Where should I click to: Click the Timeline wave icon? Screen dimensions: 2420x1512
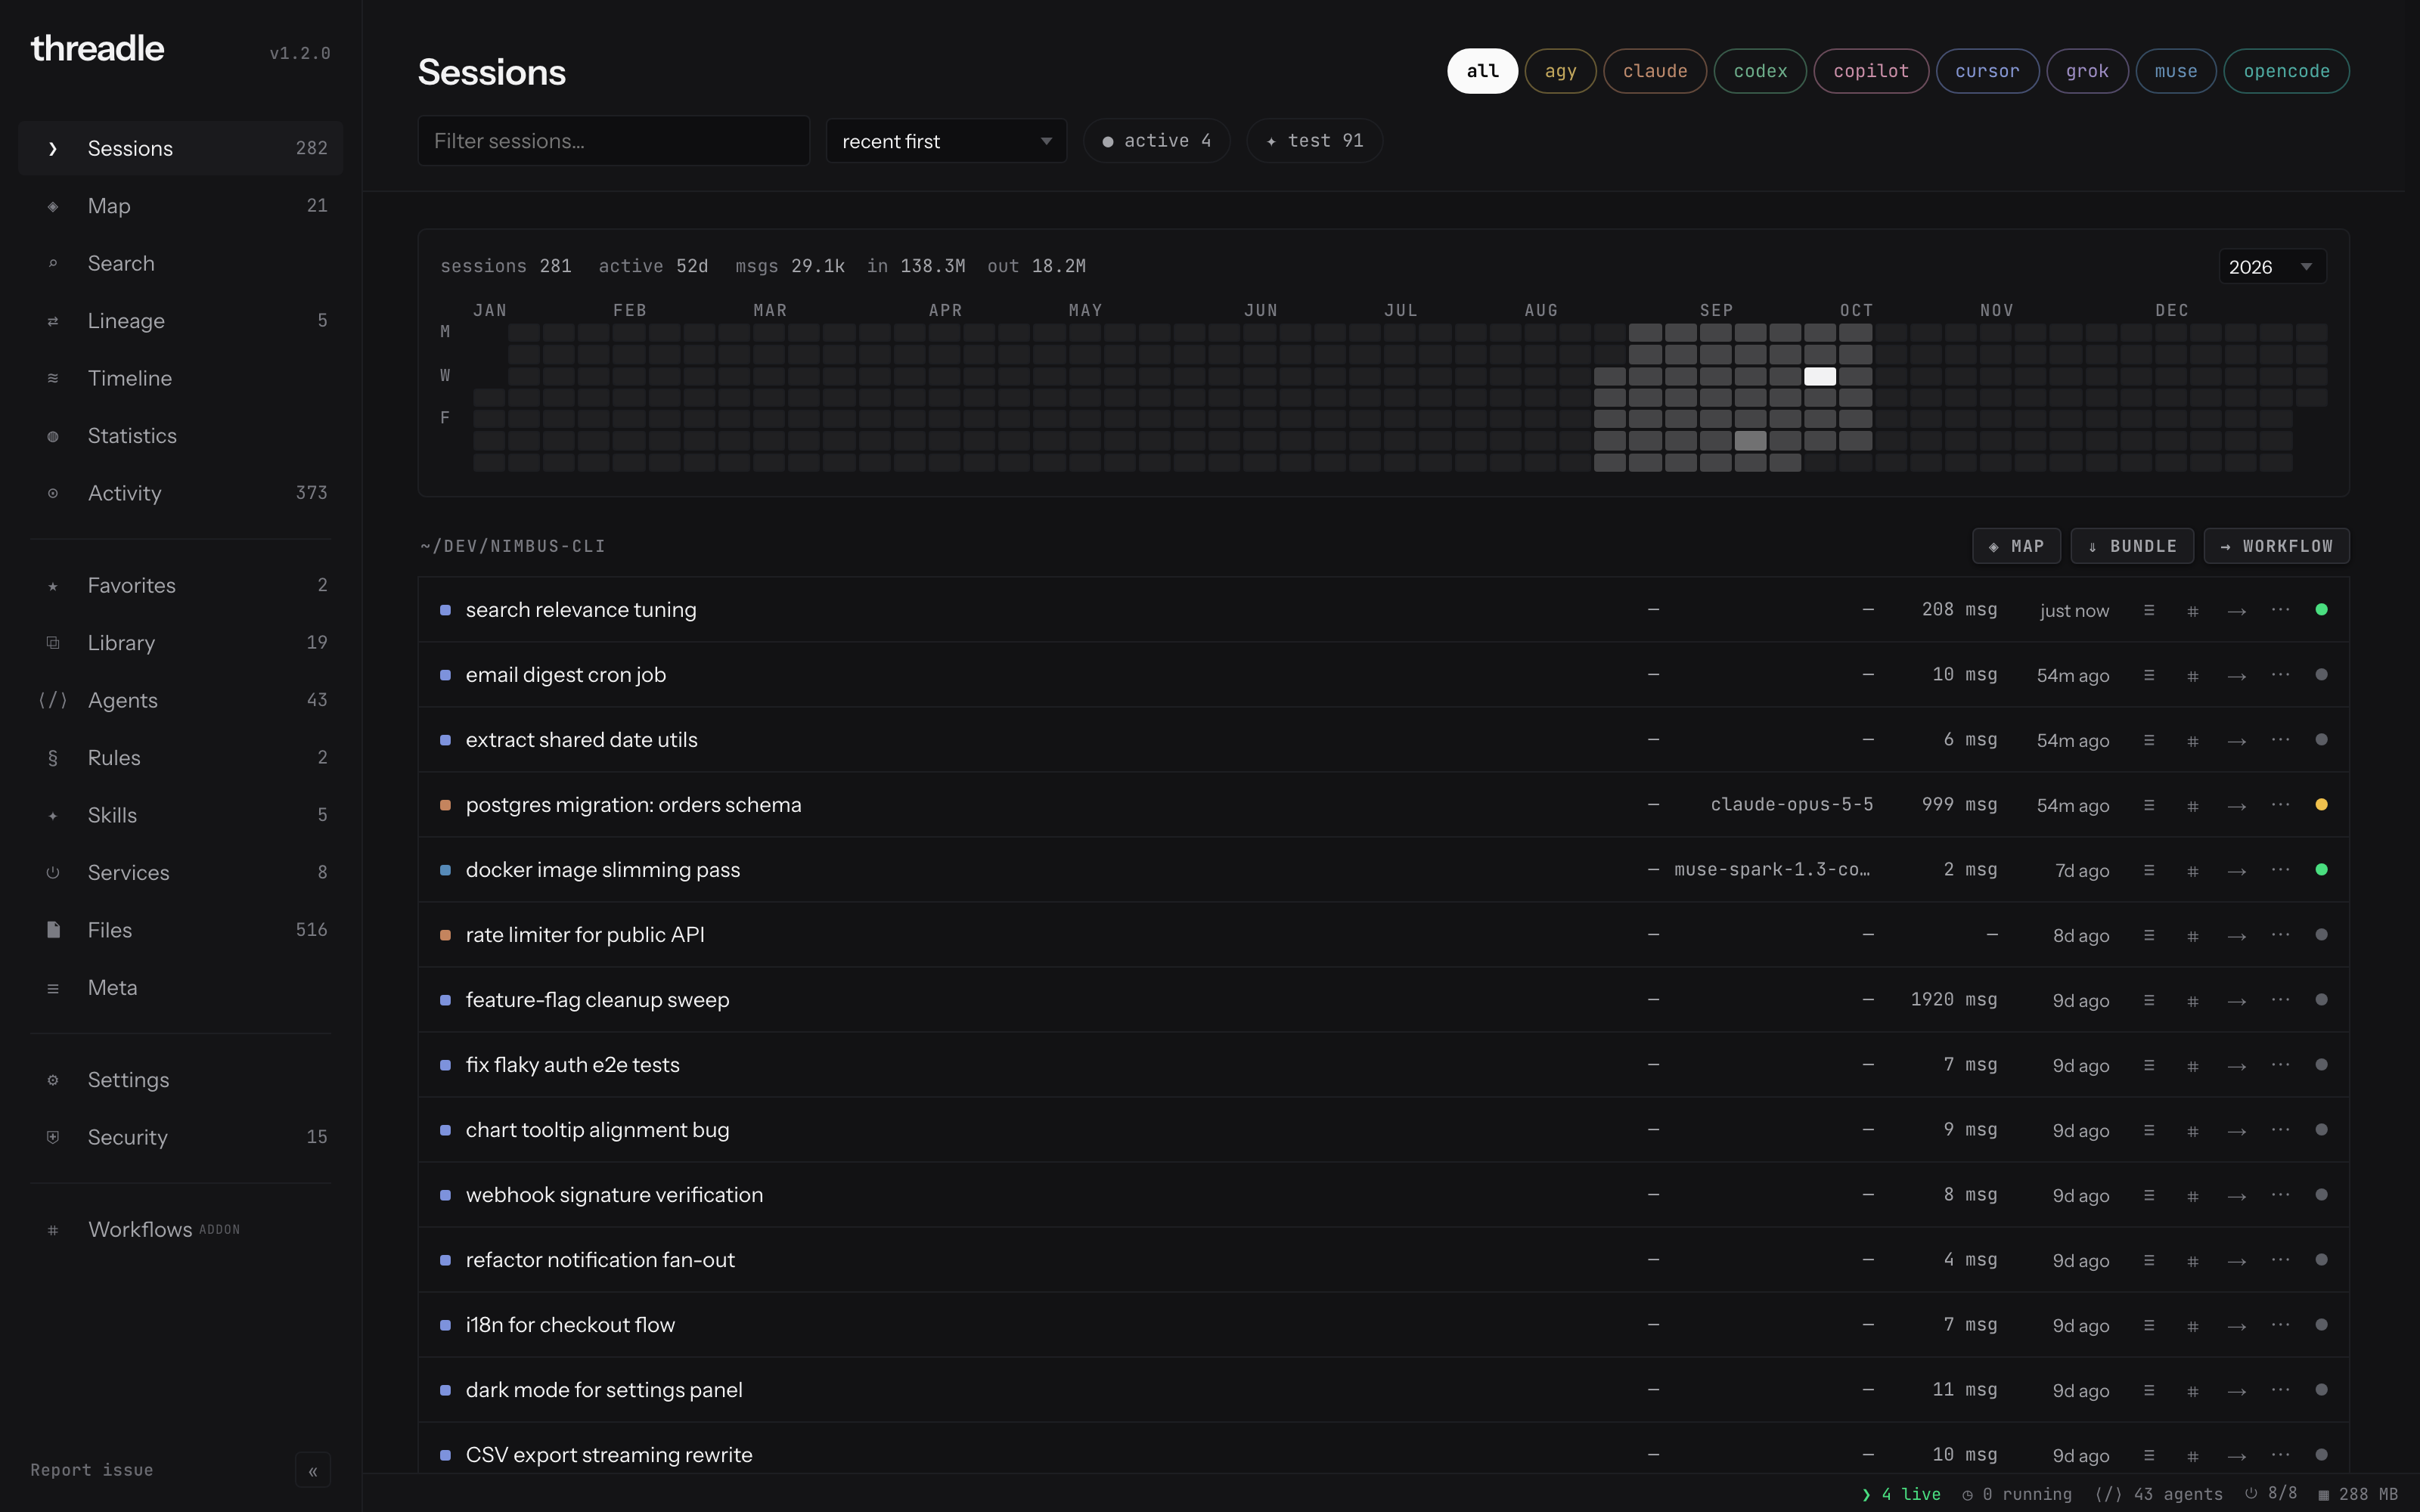[53, 379]
